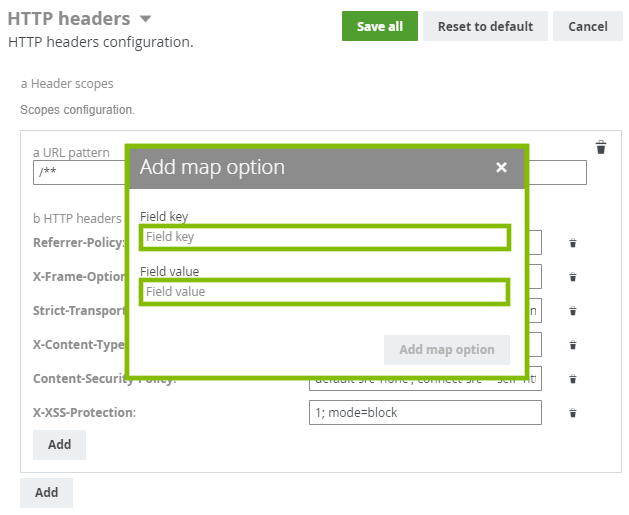629x515 pixels.
Task: Delete the X-Content-Type header row
Action: coord(573,345)
